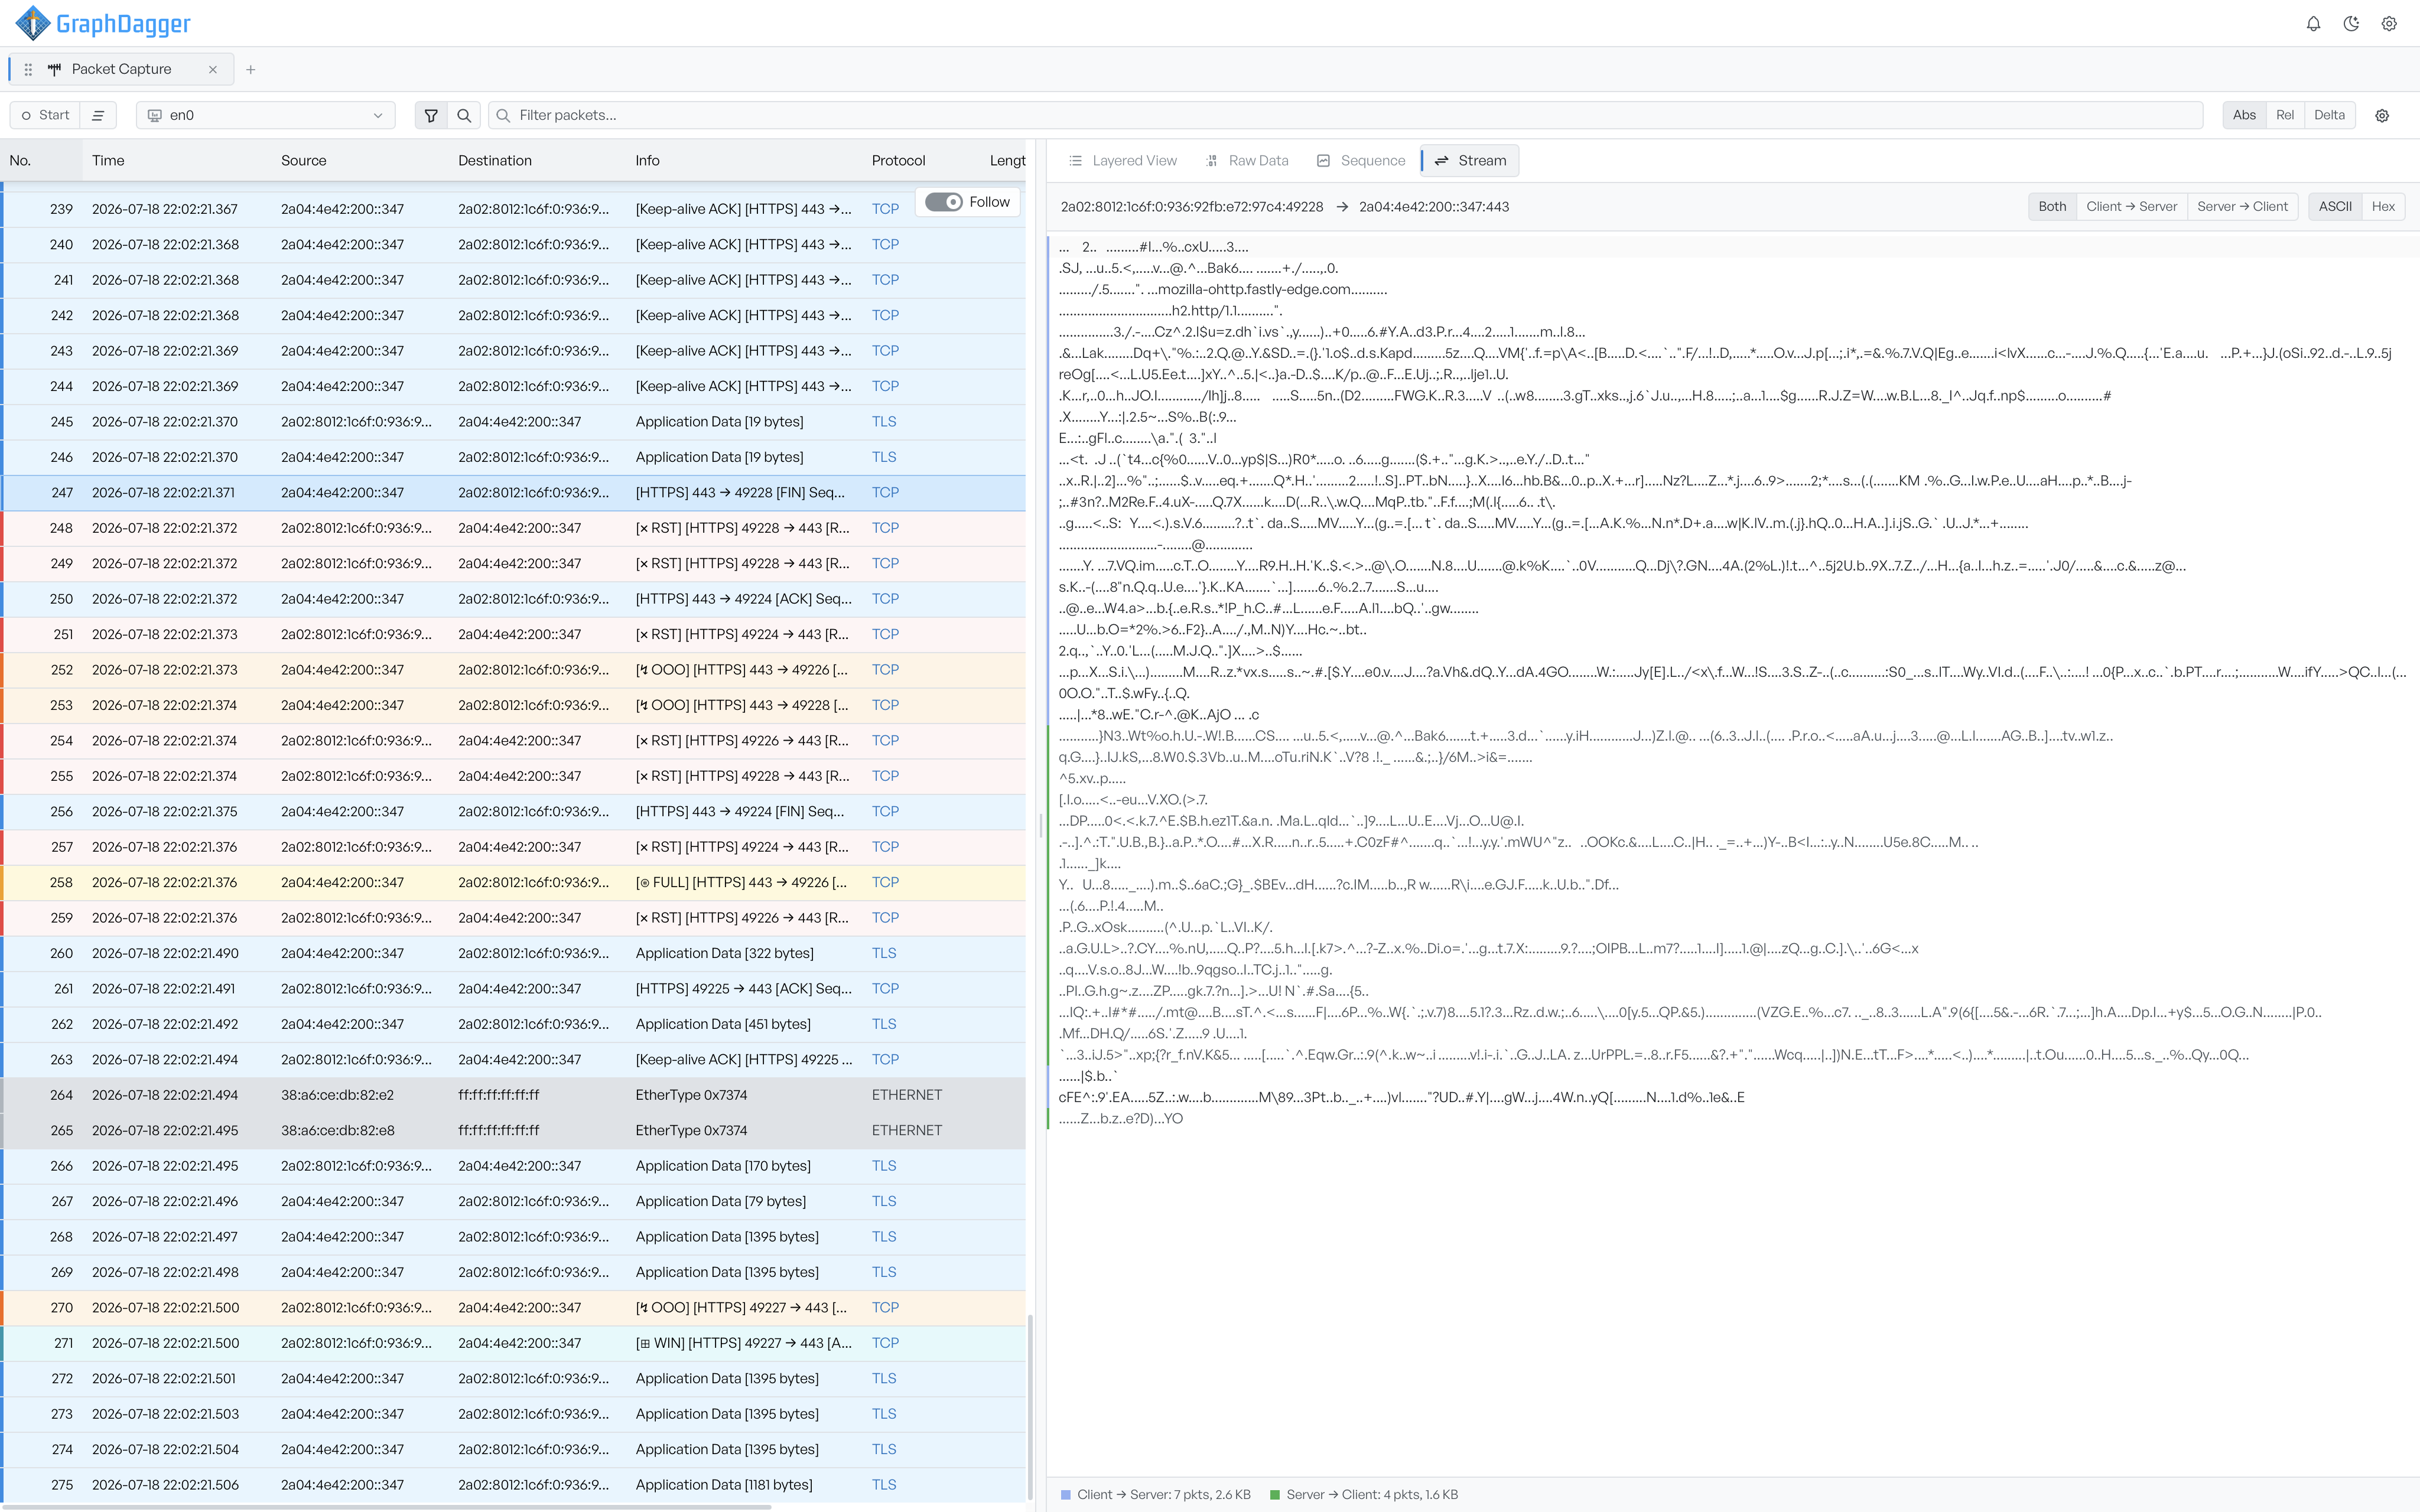Select the Stream tab
This screenshot has height=1512, width=2420.
click(1470, 160)
